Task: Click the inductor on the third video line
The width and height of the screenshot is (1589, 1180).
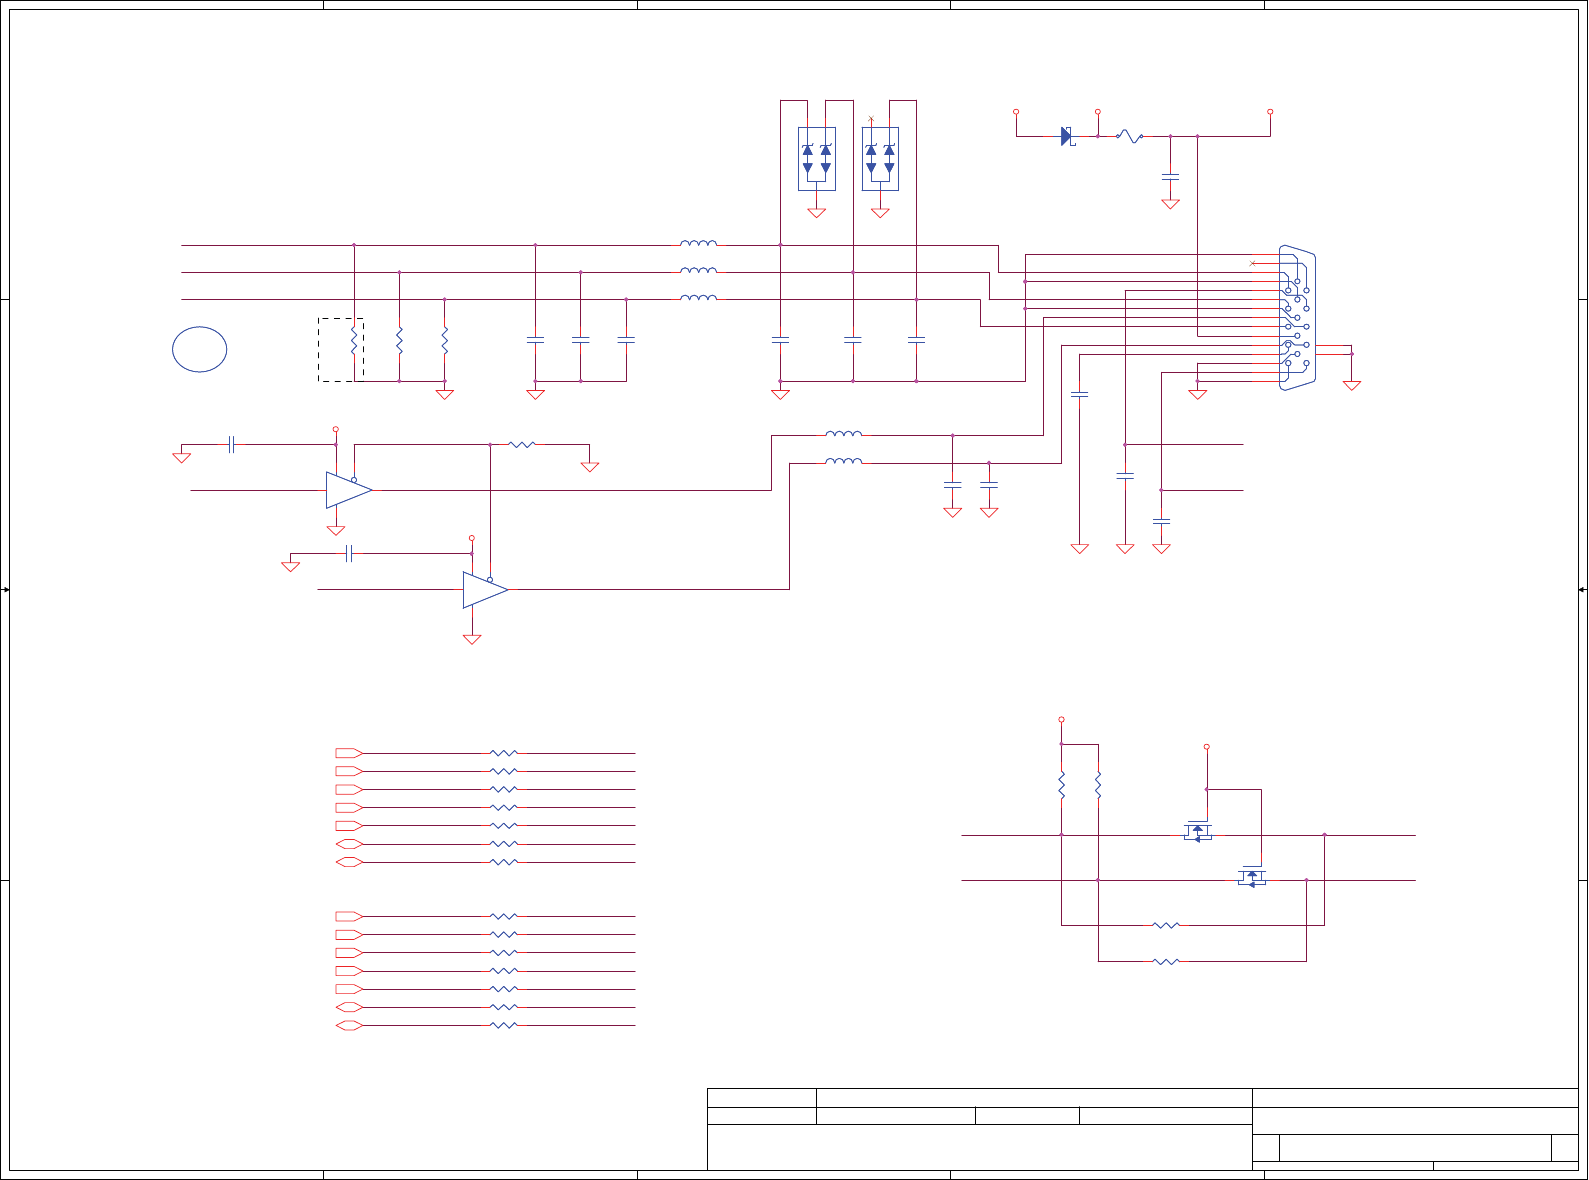Action: 698,297
